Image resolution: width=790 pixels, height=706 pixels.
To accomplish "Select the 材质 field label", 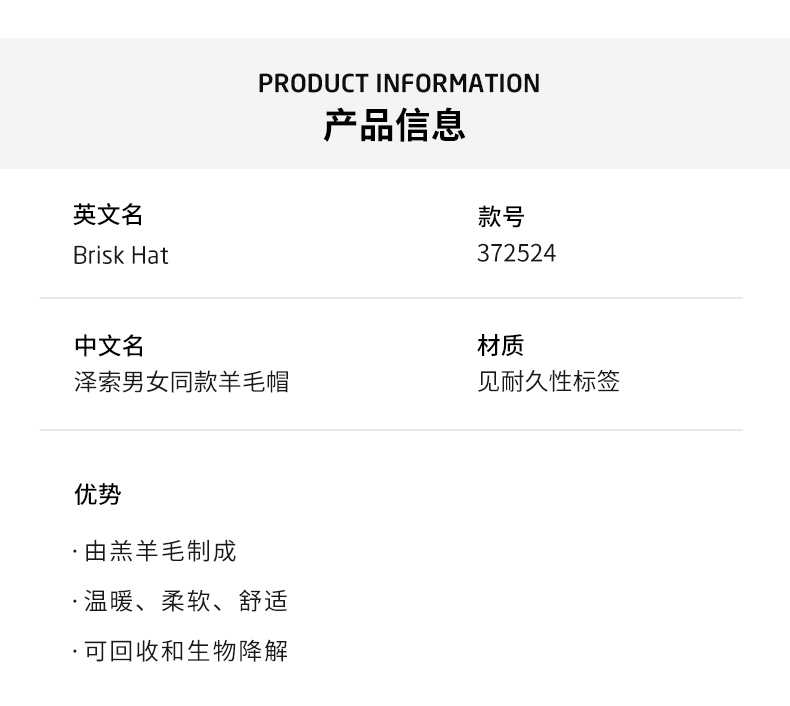I will [x=501, y=346].
